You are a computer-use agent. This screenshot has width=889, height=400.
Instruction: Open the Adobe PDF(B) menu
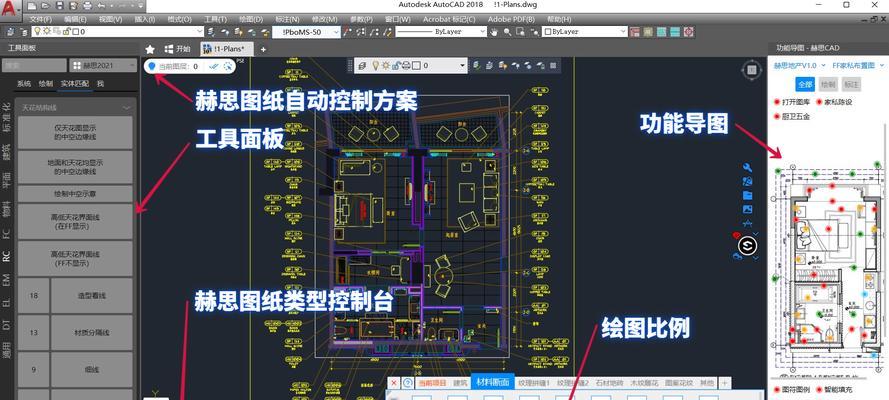511,19
